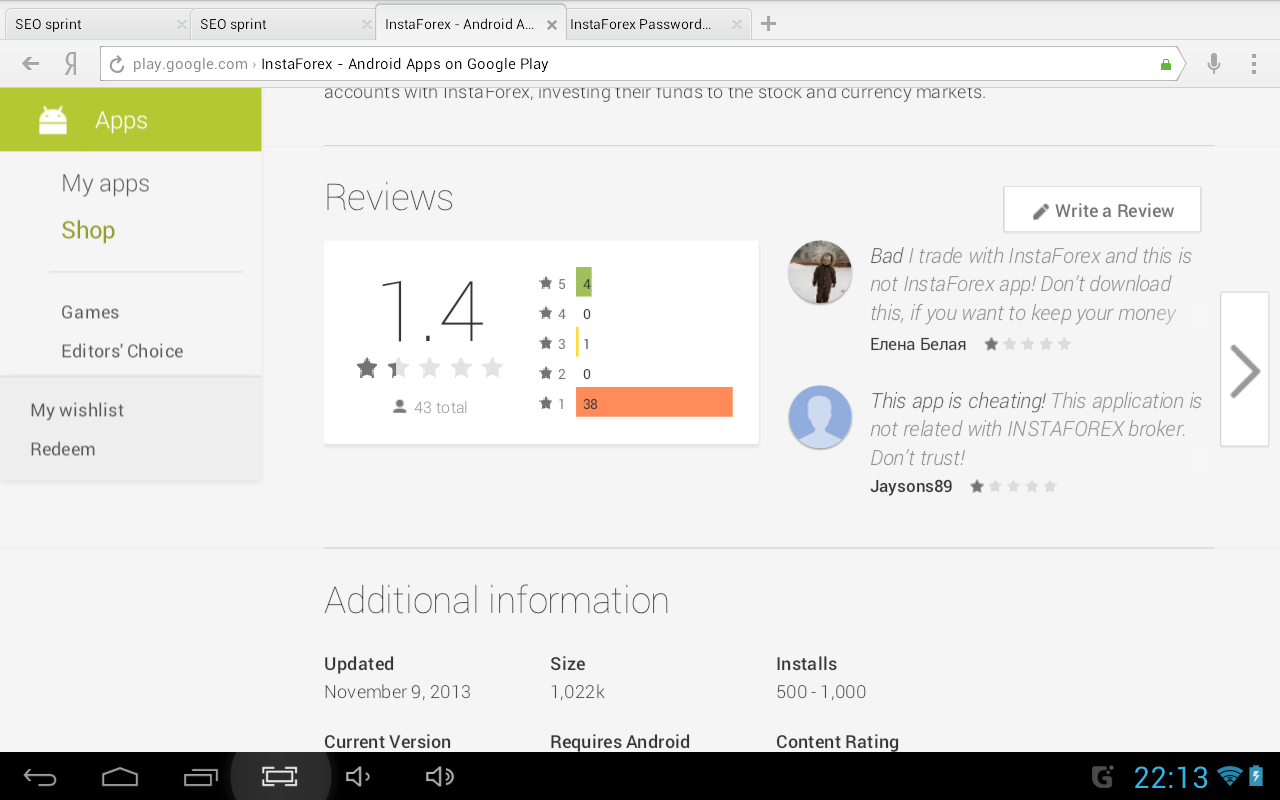
Task: Click Елена Белая's profile photo
Action: [x=820, y=272]
